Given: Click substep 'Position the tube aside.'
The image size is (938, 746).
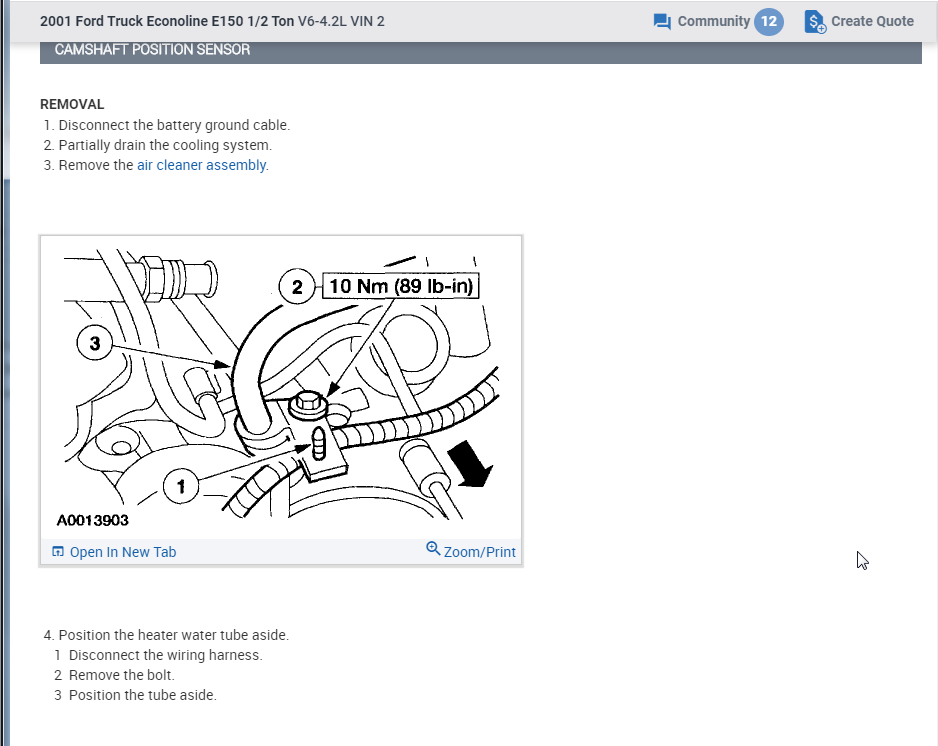Looking at the screenshot, I should pyautogui.click(x=142, y=695).
